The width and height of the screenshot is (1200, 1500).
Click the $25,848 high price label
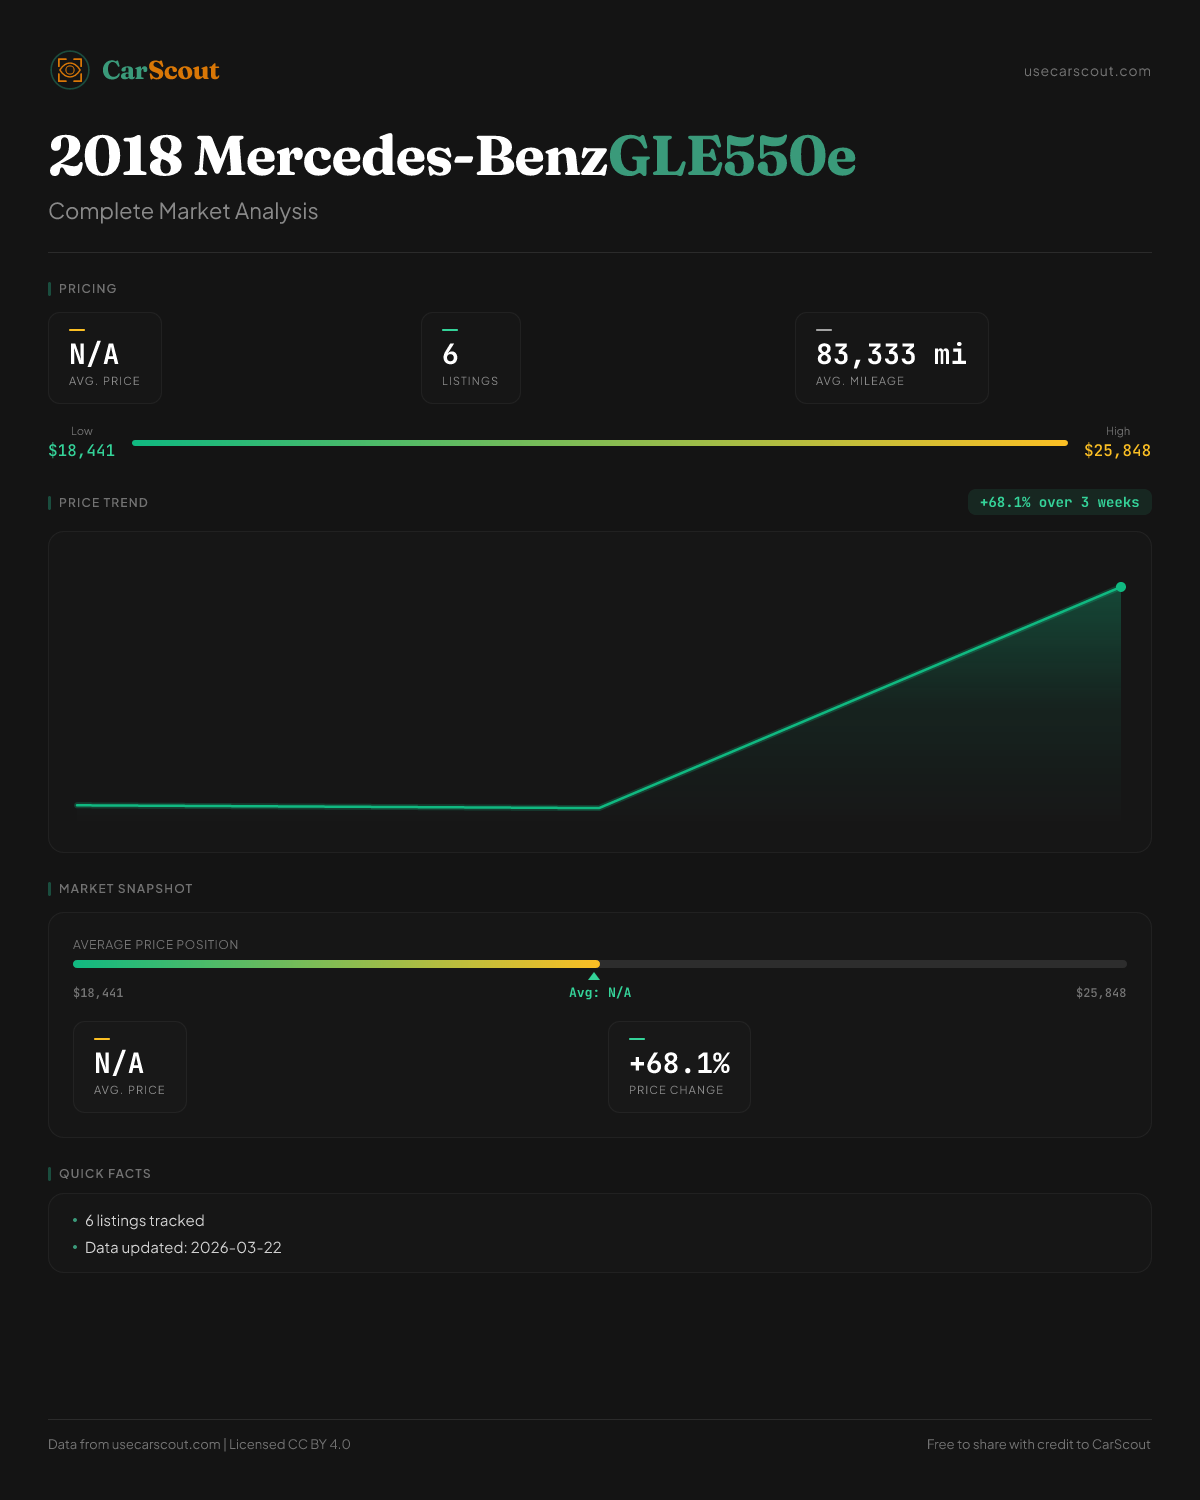point(1117,451)
